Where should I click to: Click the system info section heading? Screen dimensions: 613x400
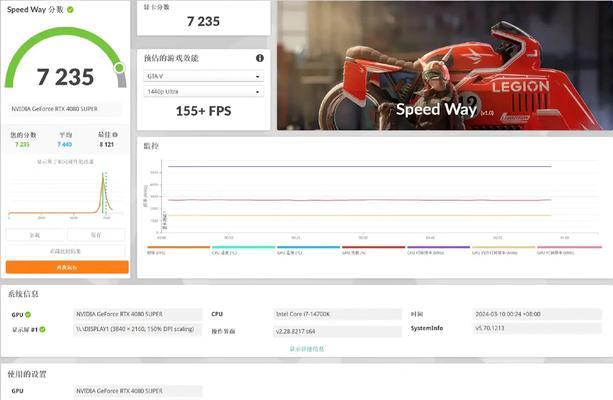coord(23,294)
